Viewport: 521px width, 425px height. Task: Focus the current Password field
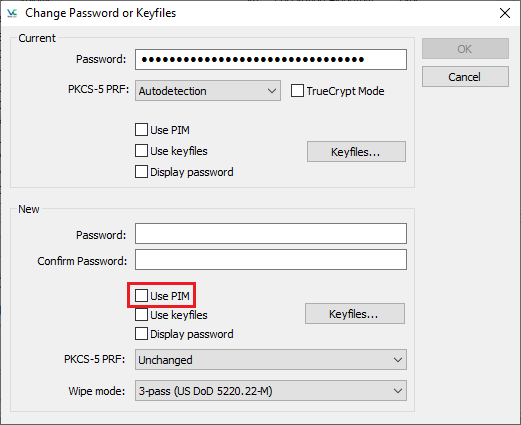[271, 59]
